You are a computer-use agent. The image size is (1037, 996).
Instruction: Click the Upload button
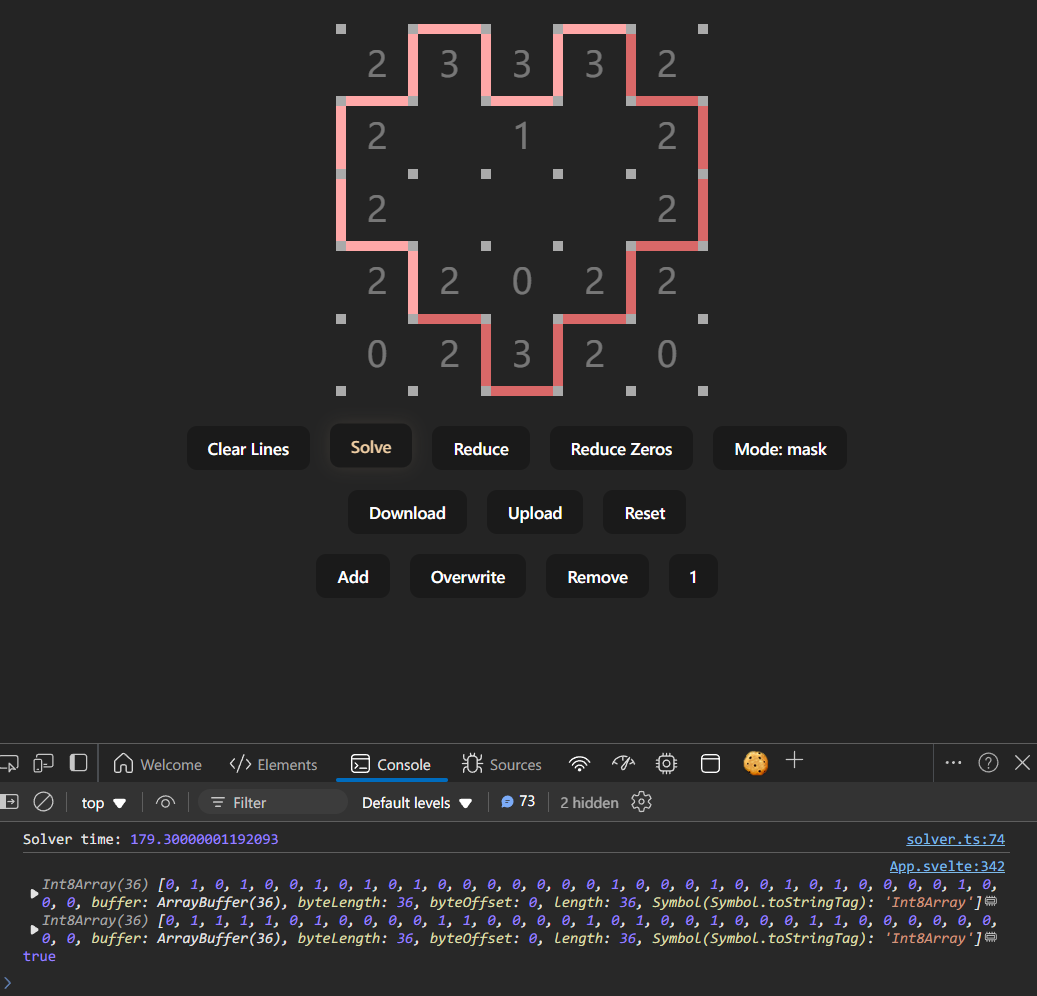[534, 513]
